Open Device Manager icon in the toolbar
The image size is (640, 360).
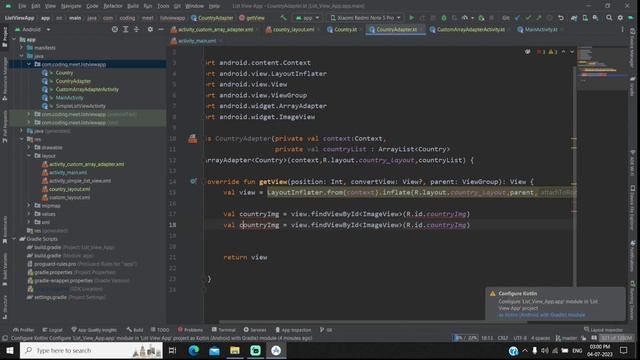585,18
